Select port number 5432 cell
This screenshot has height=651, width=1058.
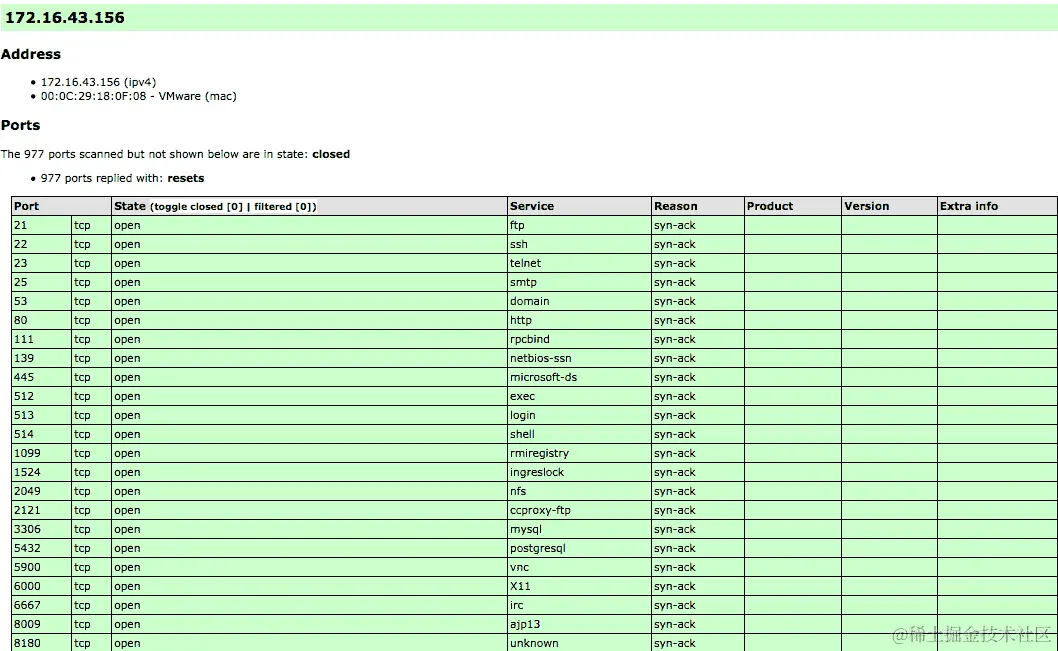coord(41,548)
